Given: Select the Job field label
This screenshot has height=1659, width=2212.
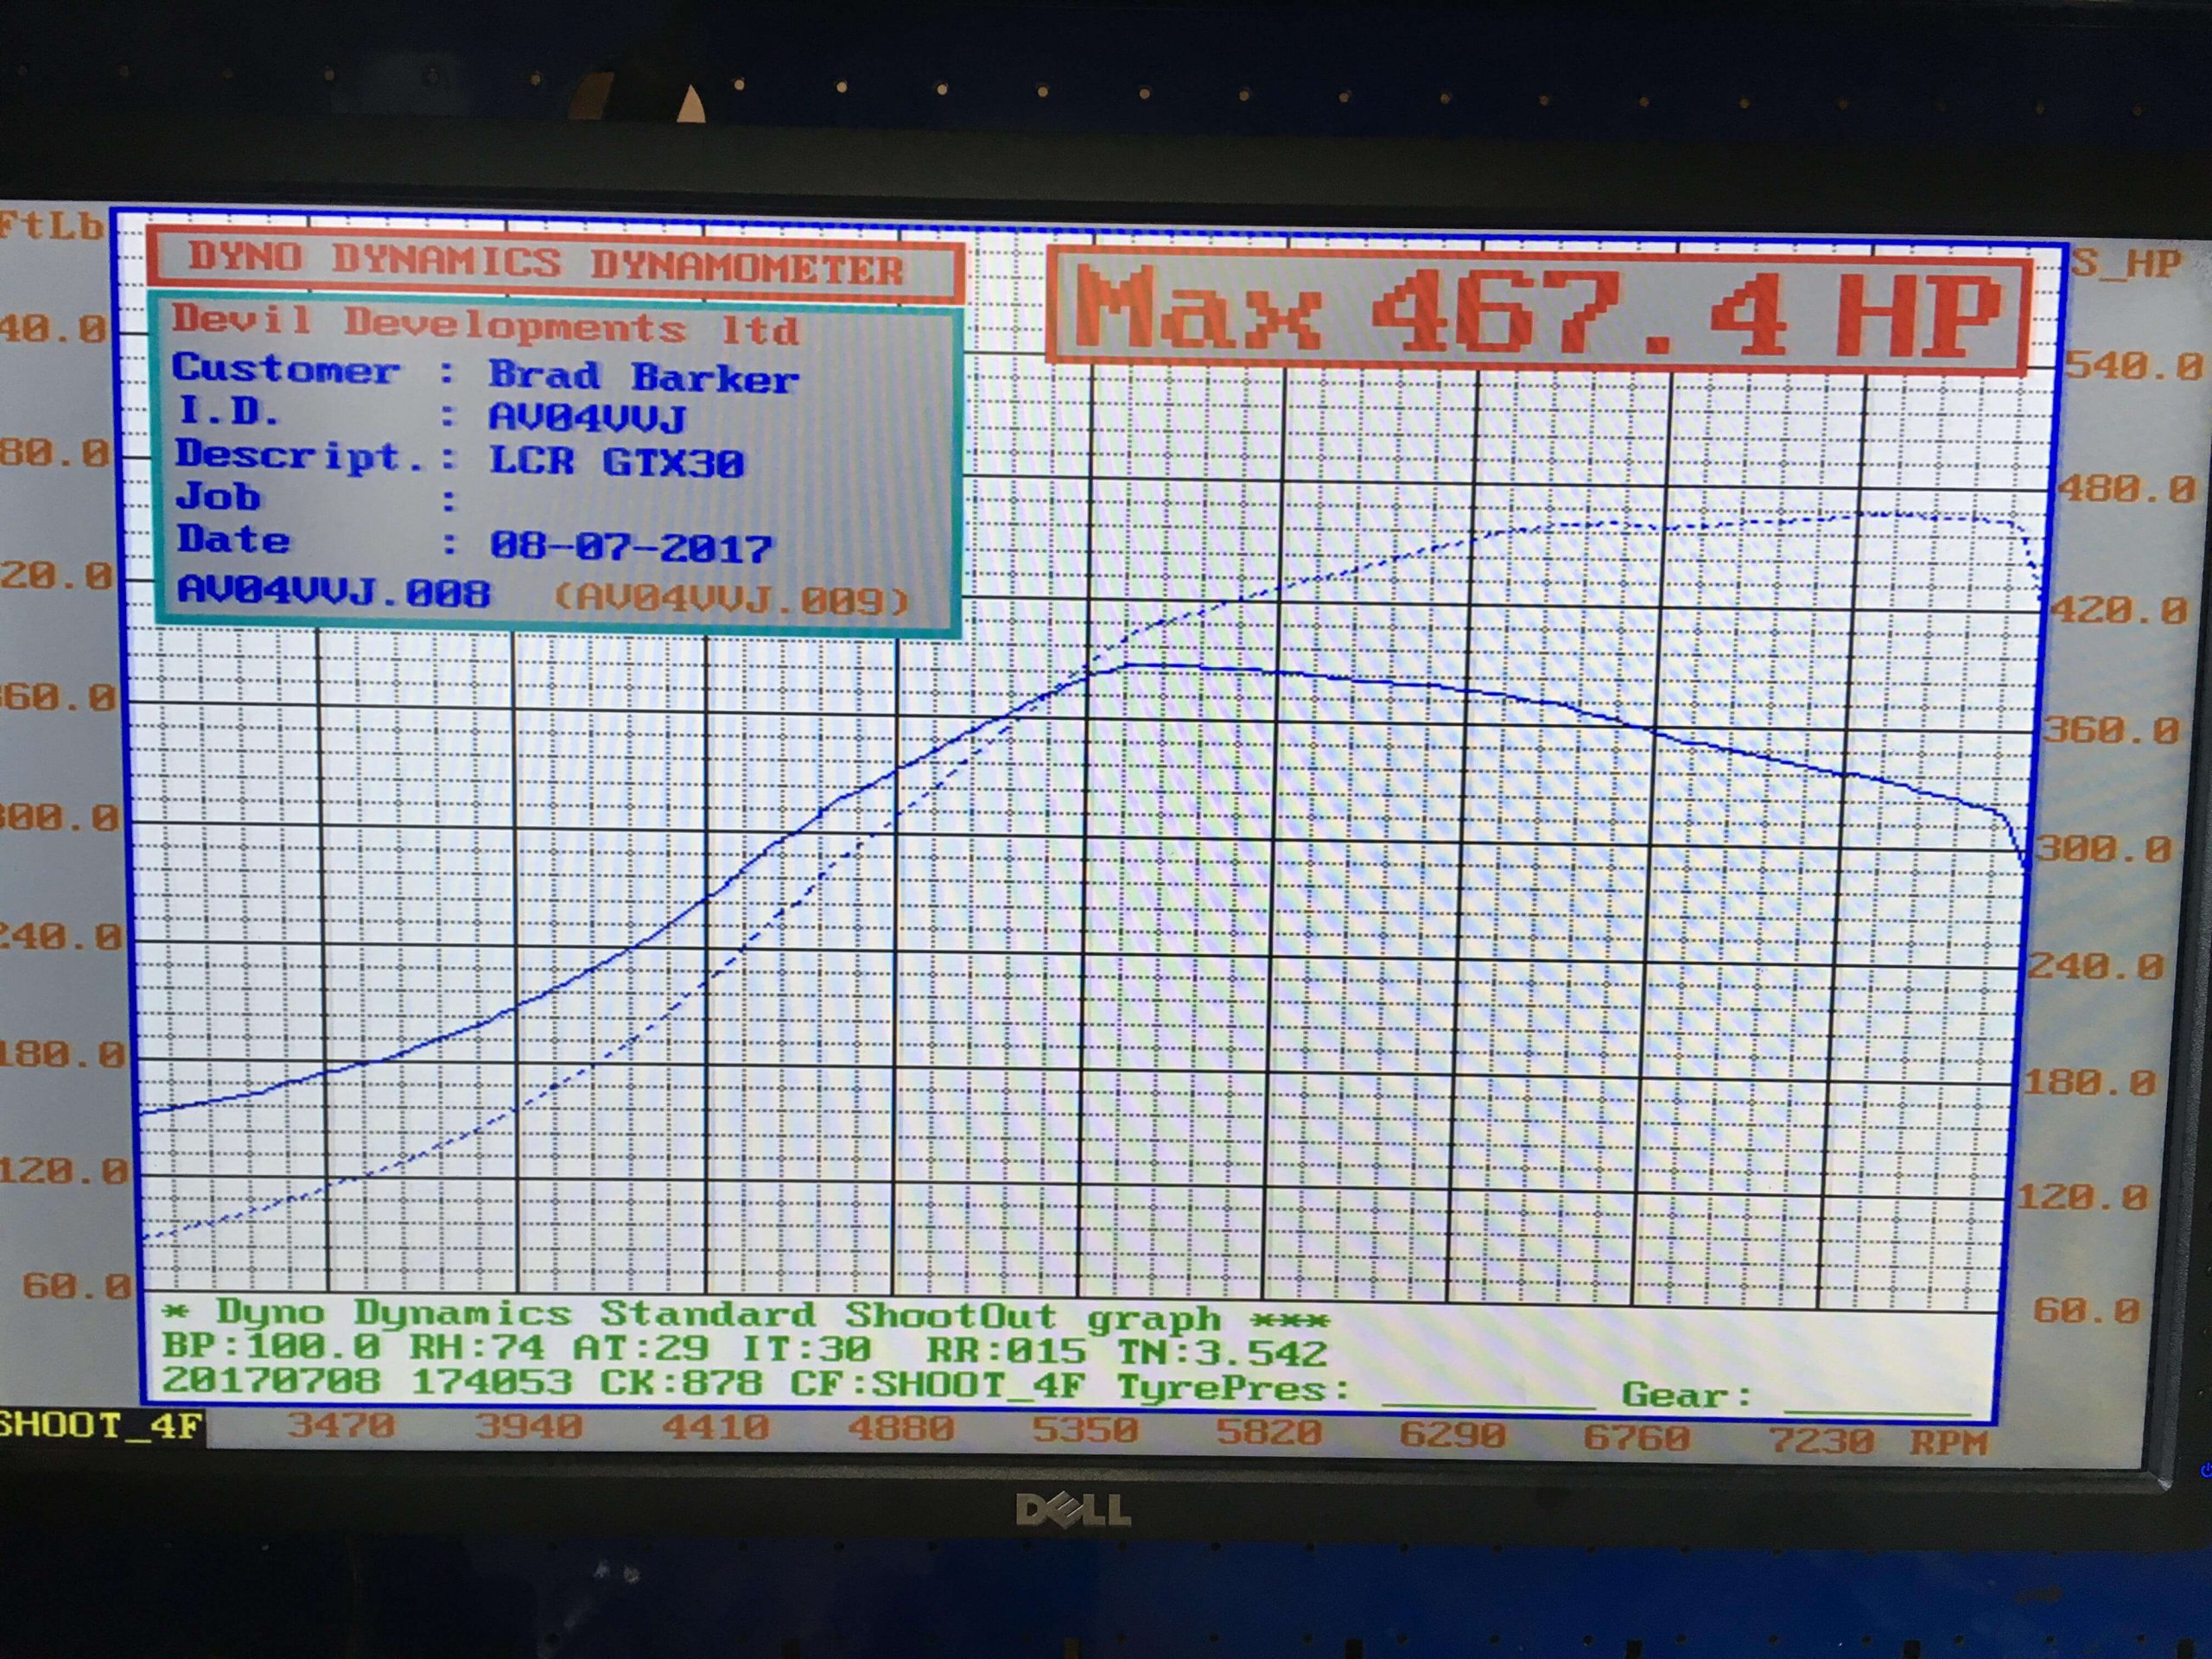Looking at the screenshot, I should [219, 496].
